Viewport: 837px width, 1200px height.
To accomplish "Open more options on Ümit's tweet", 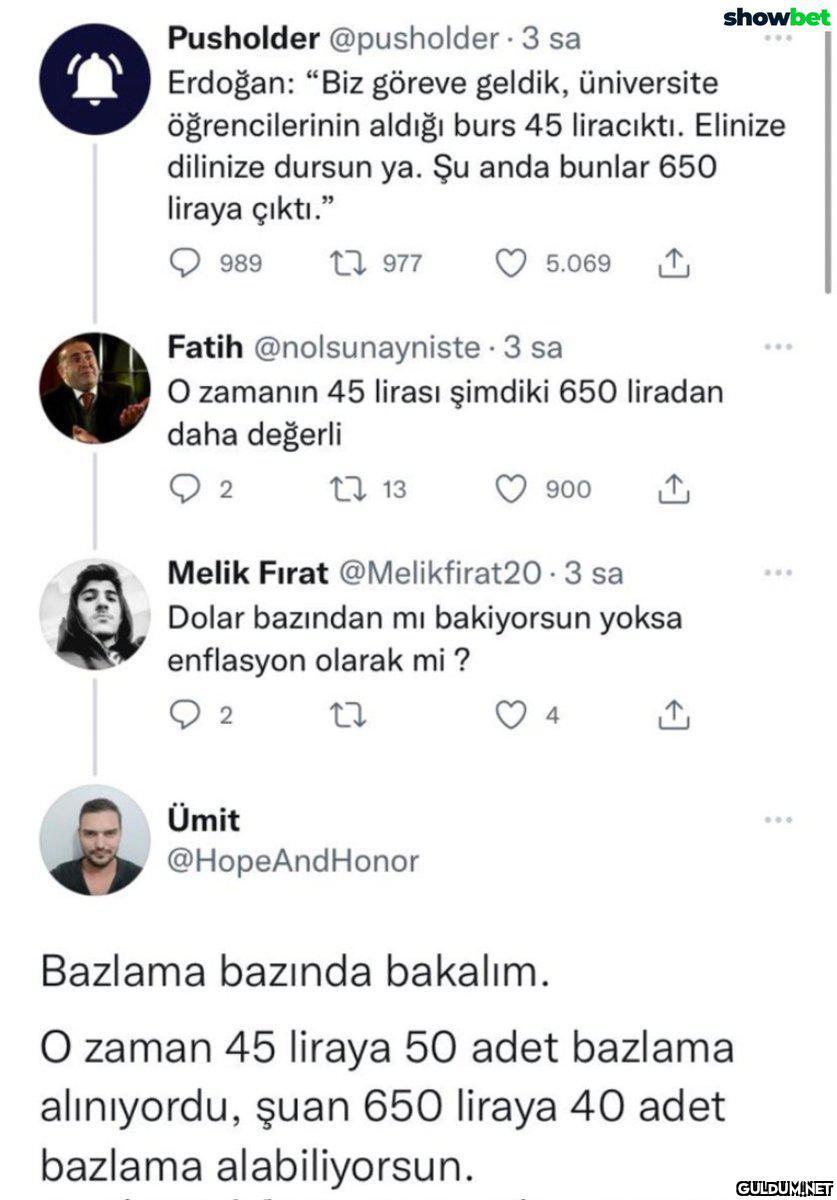I will pos(777,820).
